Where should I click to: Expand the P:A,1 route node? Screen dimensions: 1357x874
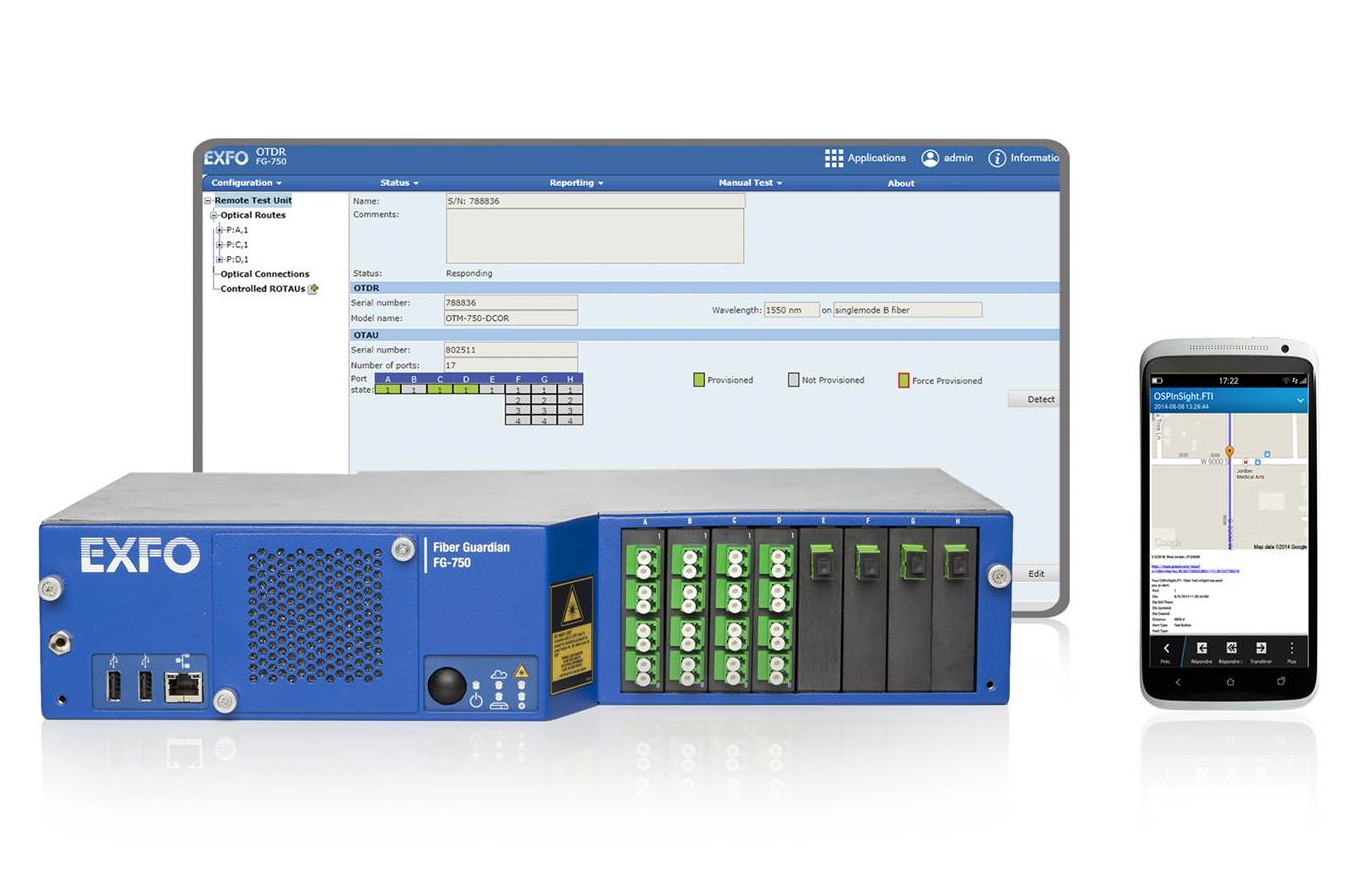(220, 230)
